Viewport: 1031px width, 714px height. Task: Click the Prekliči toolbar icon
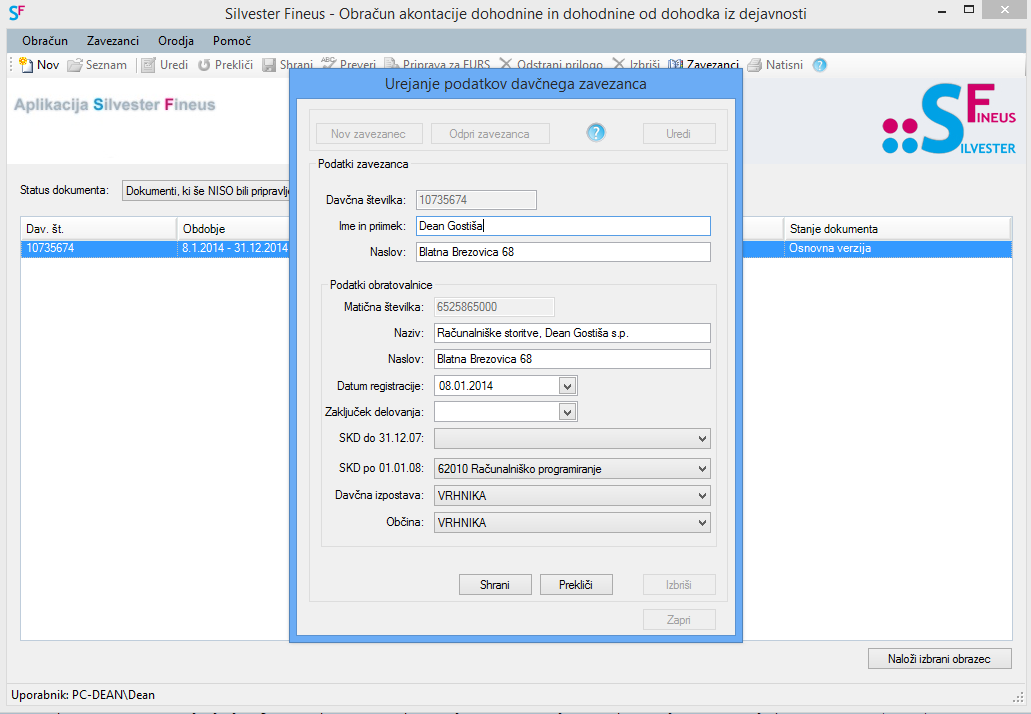click(x=204, y=64)
